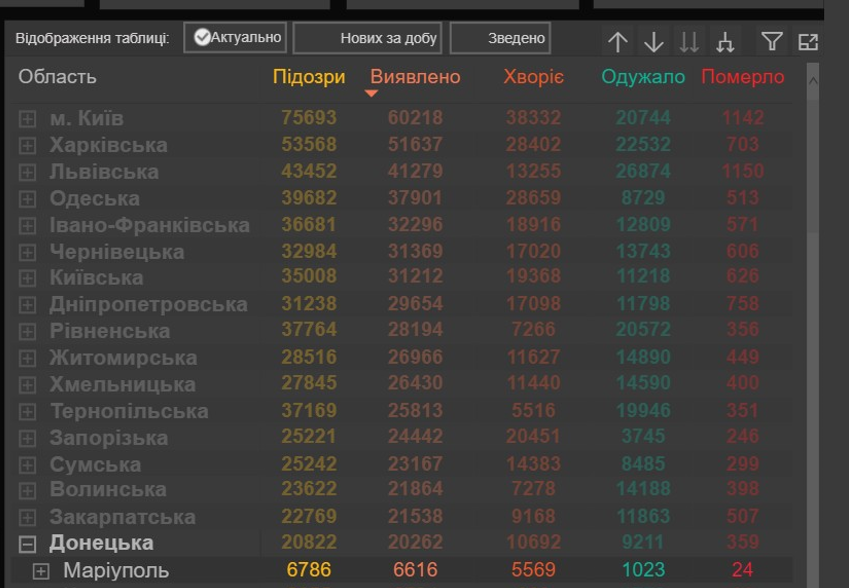Click the up arrow sort icon
This screenshot has height=588, width=849.
coord(618,42)
